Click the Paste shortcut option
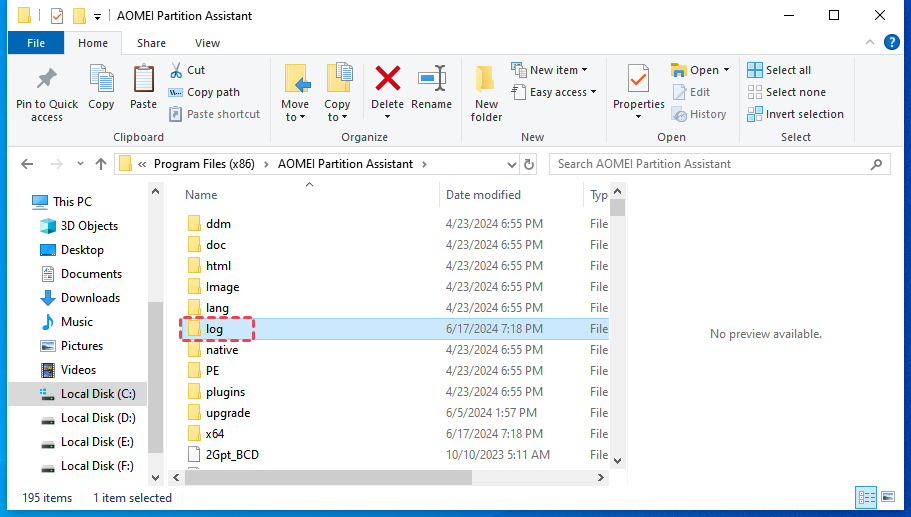Screen dimensions: 911x517 coord(214,114)
